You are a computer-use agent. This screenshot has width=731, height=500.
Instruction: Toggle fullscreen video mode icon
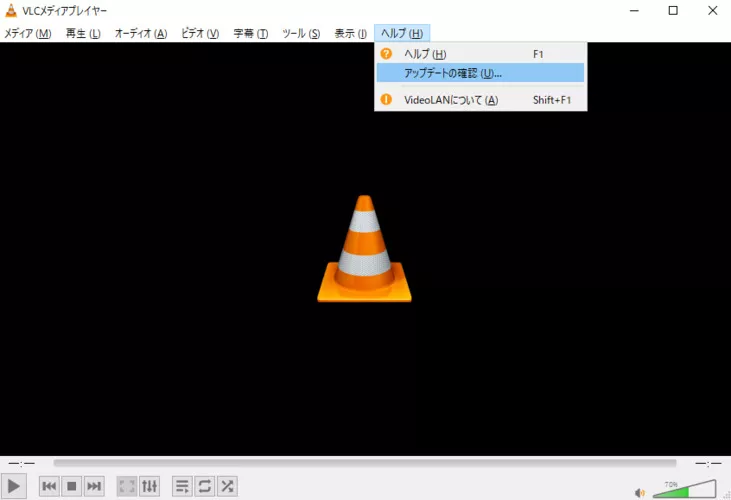pyautogui.click(x=127, y=486)
